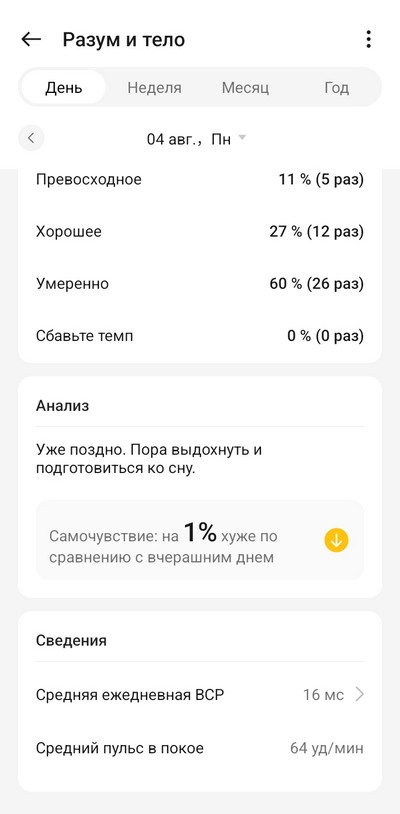The image size is (400, 814).
Task: Go to previous day with left chevron
Action: coord(31,138)
